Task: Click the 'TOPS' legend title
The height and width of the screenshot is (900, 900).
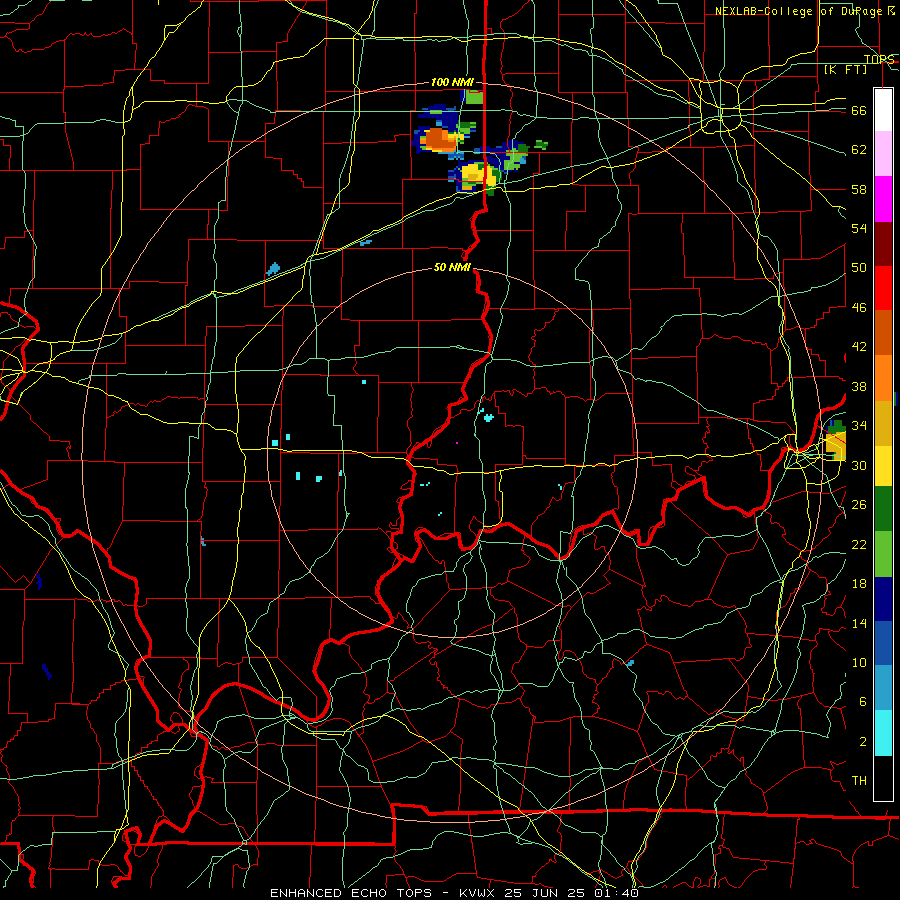Action: pyautogui.click(x=879, y=59)
